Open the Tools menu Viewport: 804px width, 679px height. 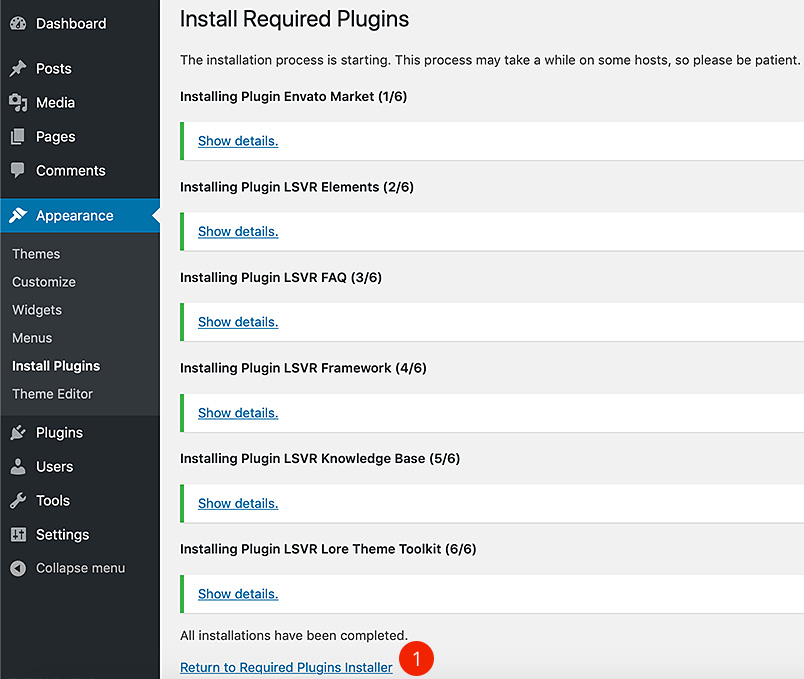click(x=80, y=500)
